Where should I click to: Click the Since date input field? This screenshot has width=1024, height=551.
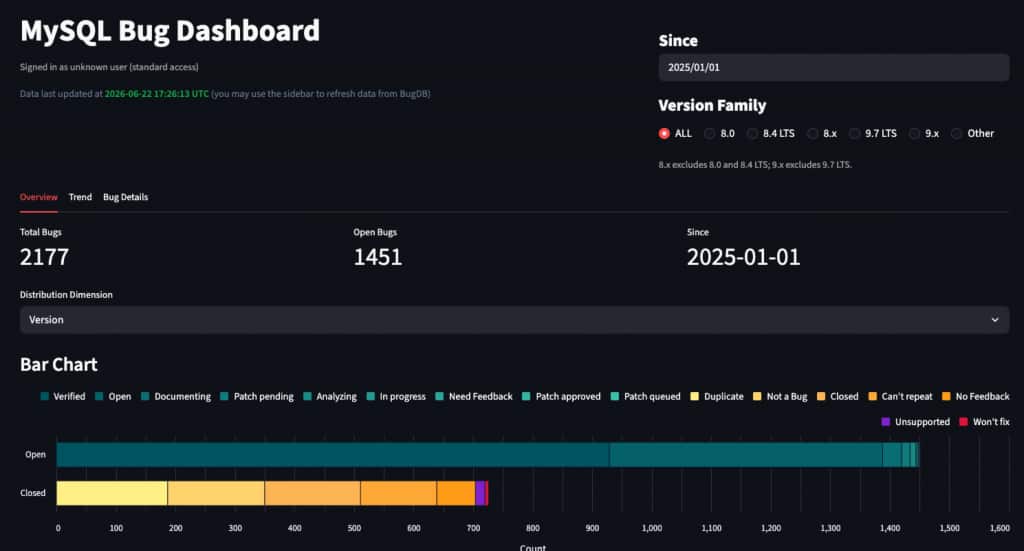[x=833, y=67]
